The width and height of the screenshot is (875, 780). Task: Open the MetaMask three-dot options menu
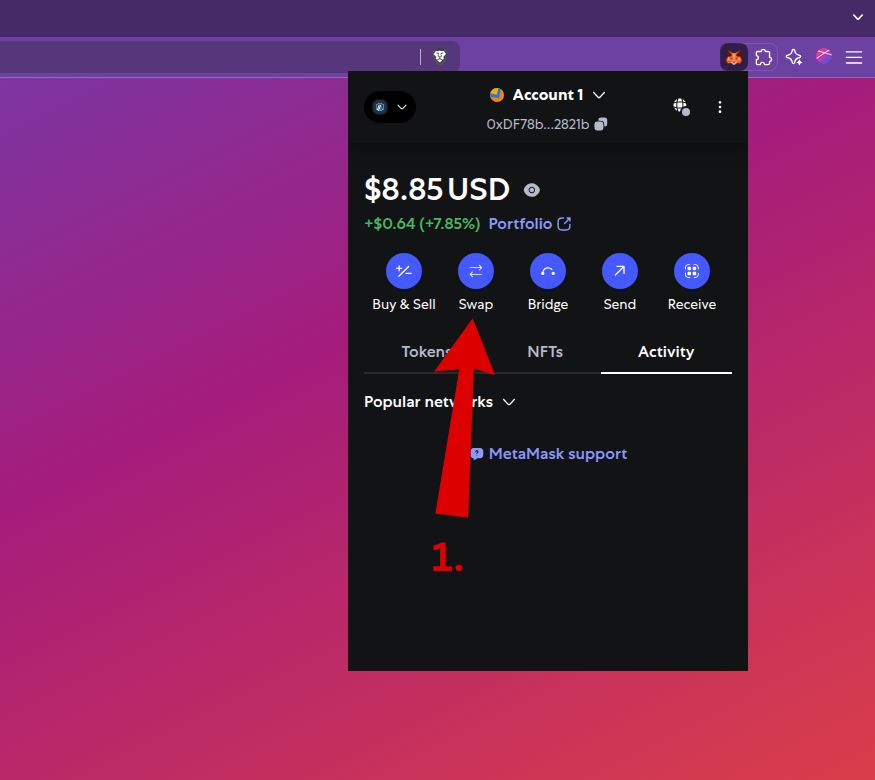point(720,107)
